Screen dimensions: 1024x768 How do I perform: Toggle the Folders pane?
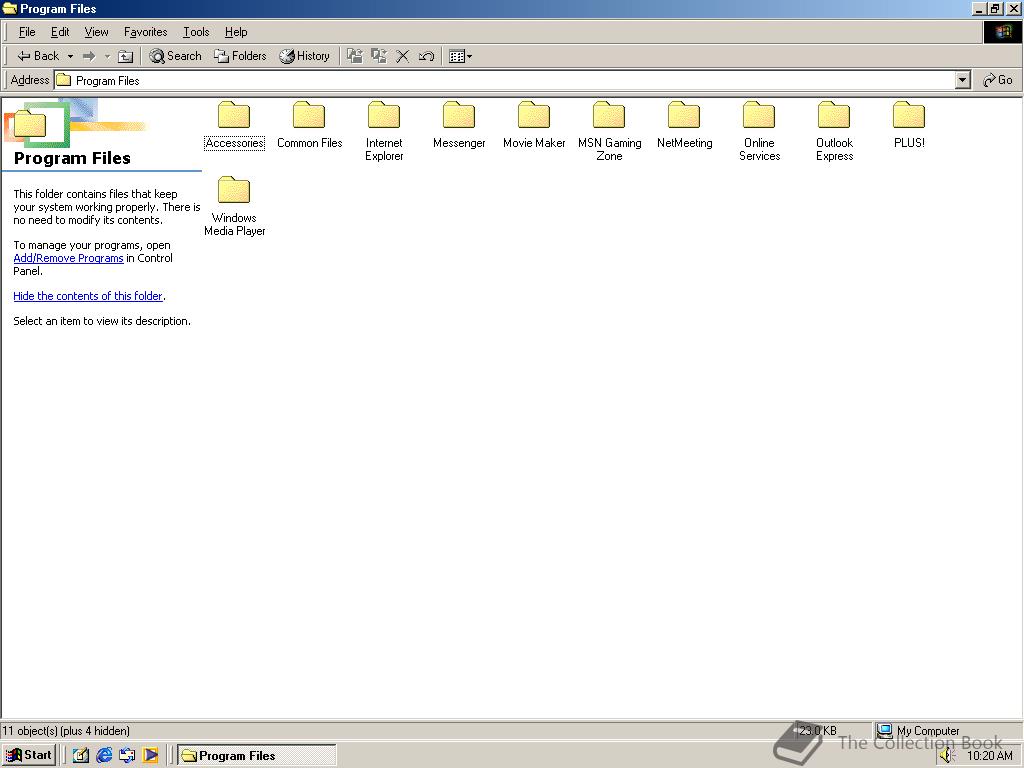coord(240,56)
